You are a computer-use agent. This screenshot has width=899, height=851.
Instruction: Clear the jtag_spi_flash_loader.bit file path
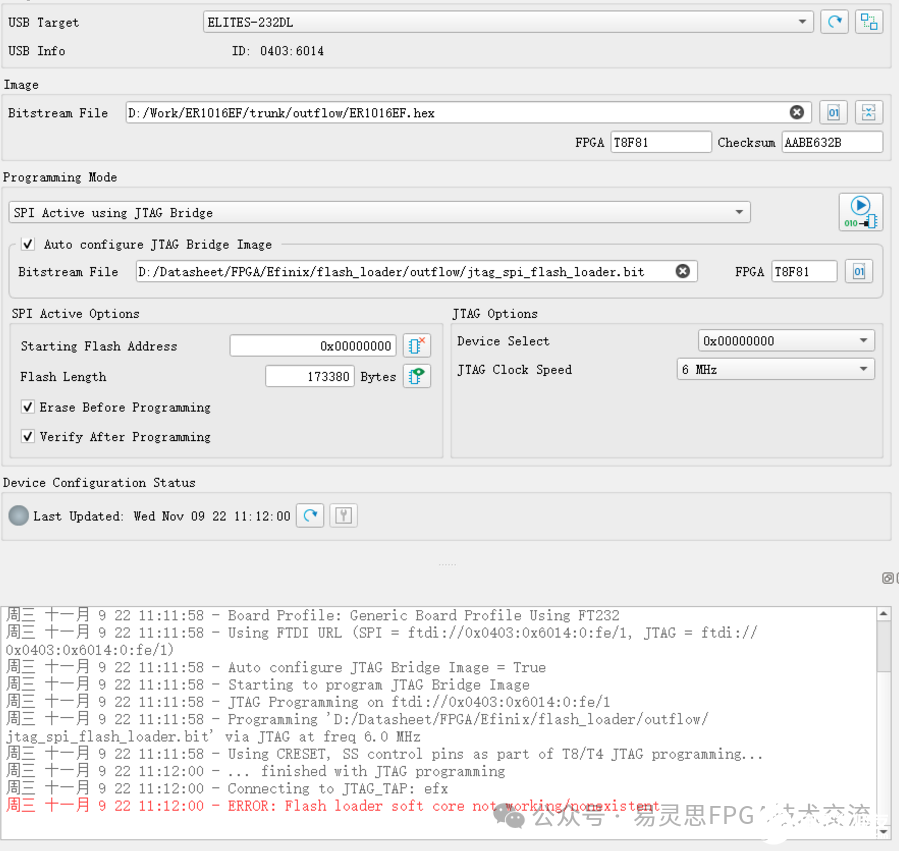pyautogui.click(x=682, y=271)
